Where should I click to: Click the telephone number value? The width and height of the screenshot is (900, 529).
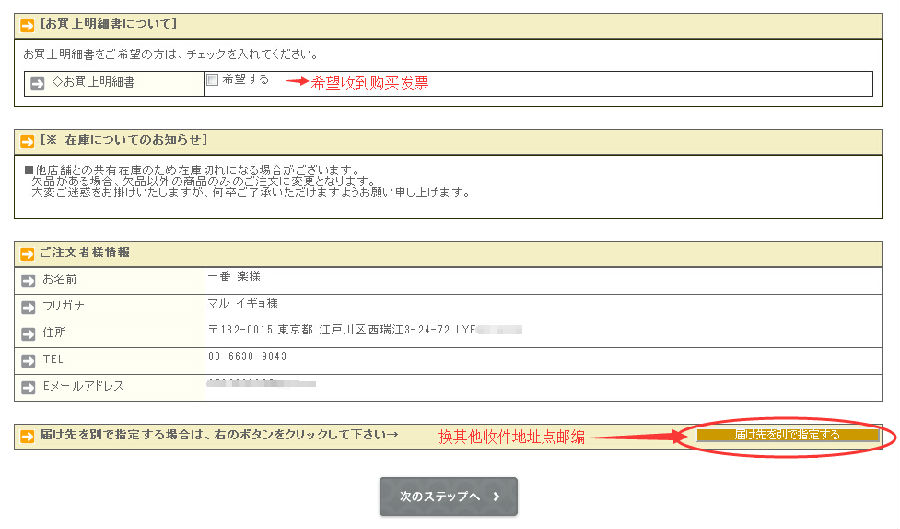pyautogui.click(x=247, y=356)
